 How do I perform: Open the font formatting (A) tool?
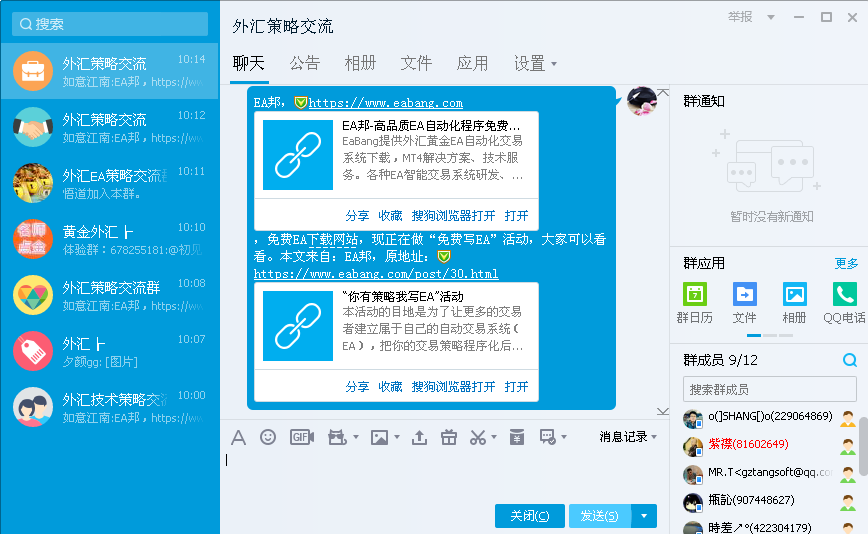tap(239, 438)
